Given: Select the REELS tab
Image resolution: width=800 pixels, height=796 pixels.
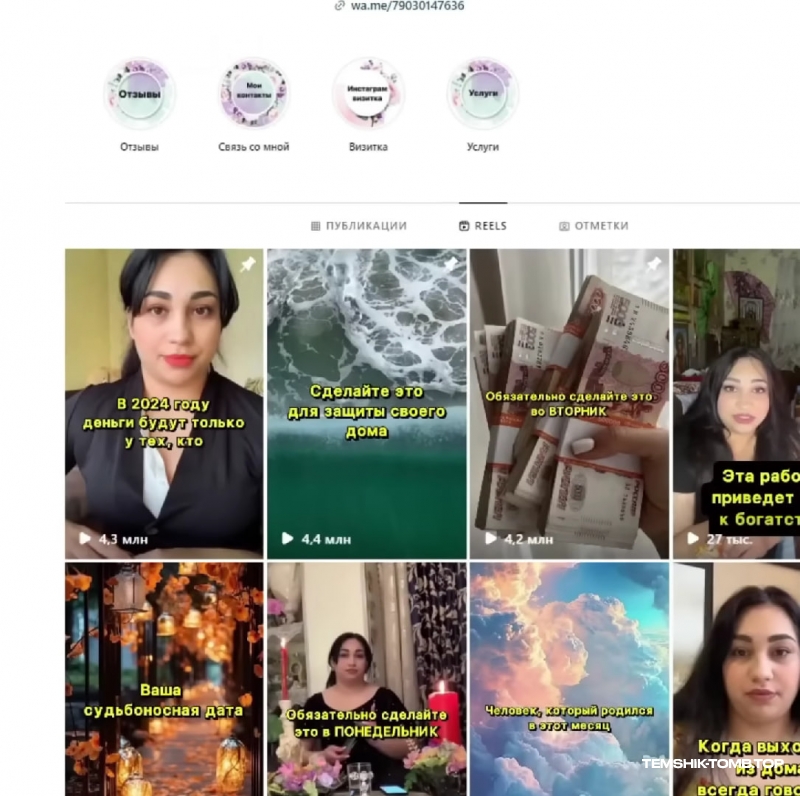Looking at the screenshot, I should [483, 226].
